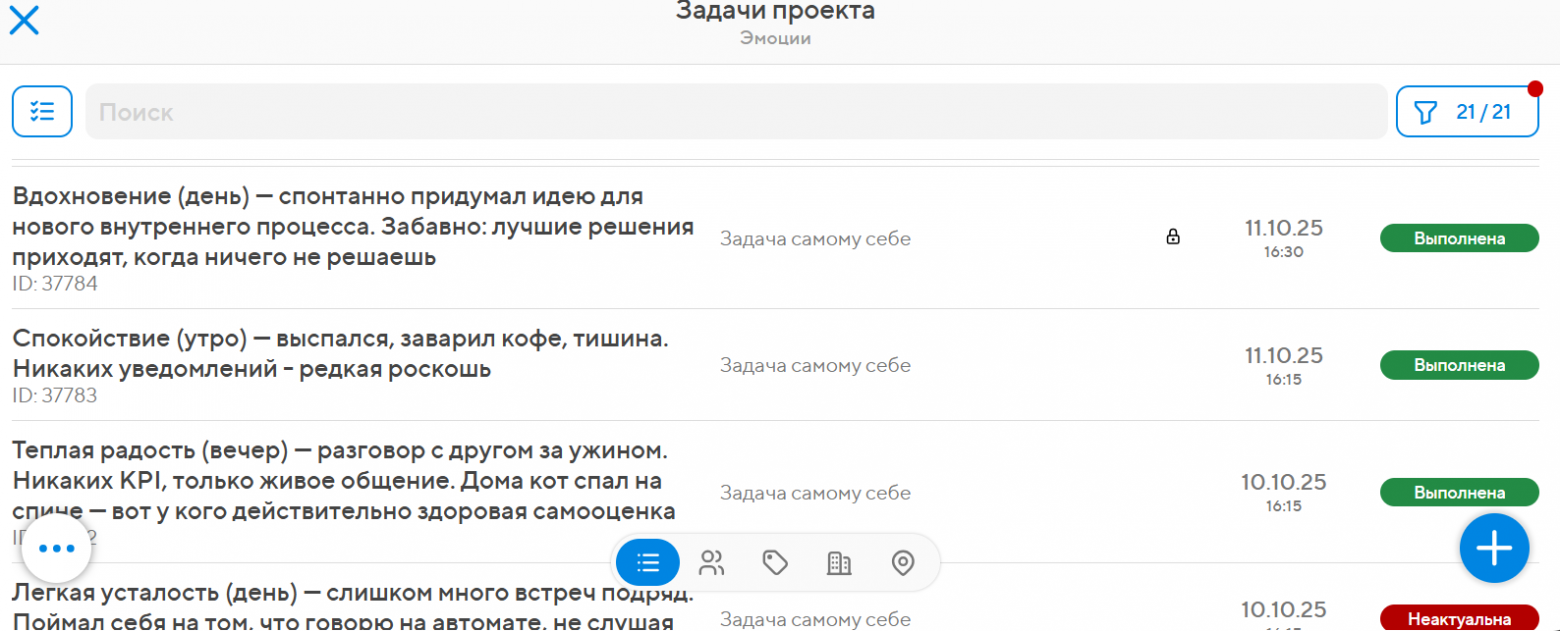Select the tag icon in the bottom bar
Image resolution: width=1560 pixels, height=631 pixels.
click(x=775, y=562)
